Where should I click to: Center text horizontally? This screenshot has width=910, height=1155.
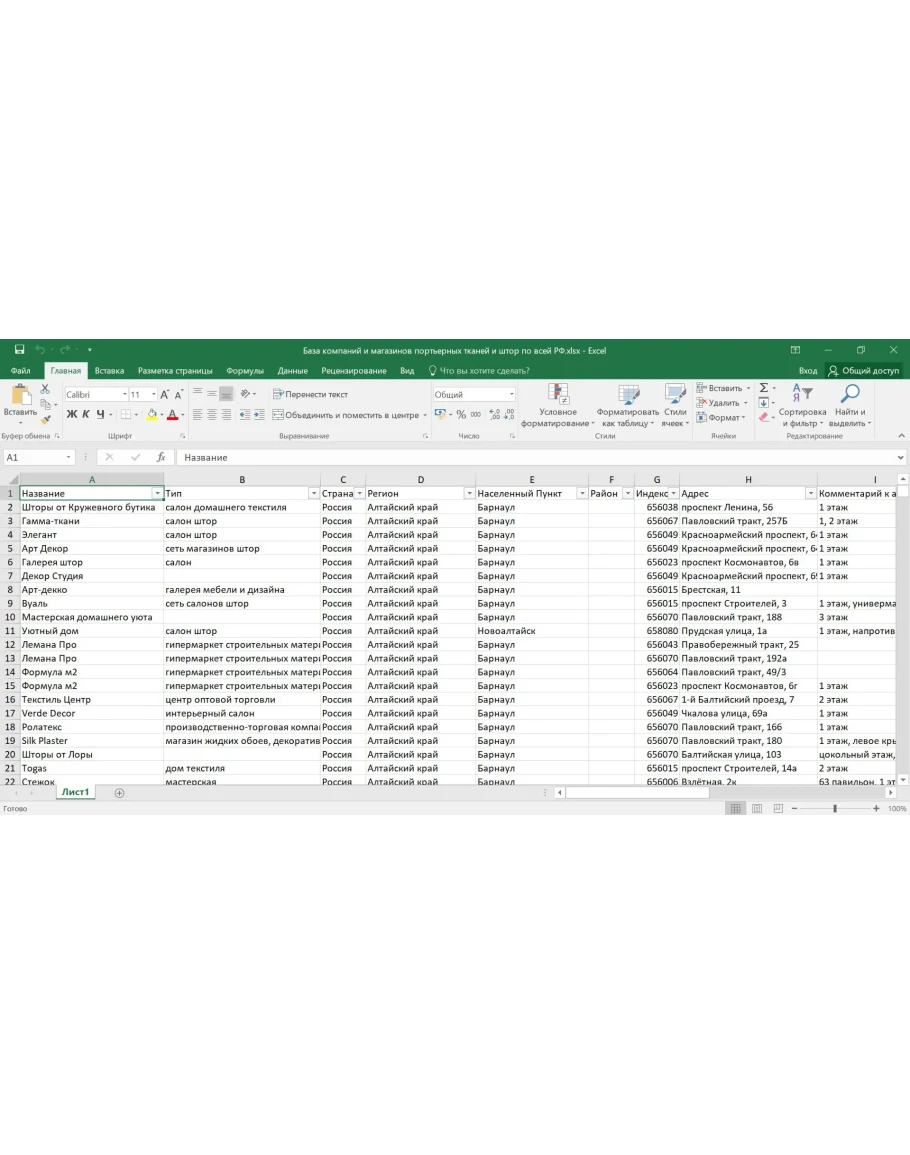211,415
